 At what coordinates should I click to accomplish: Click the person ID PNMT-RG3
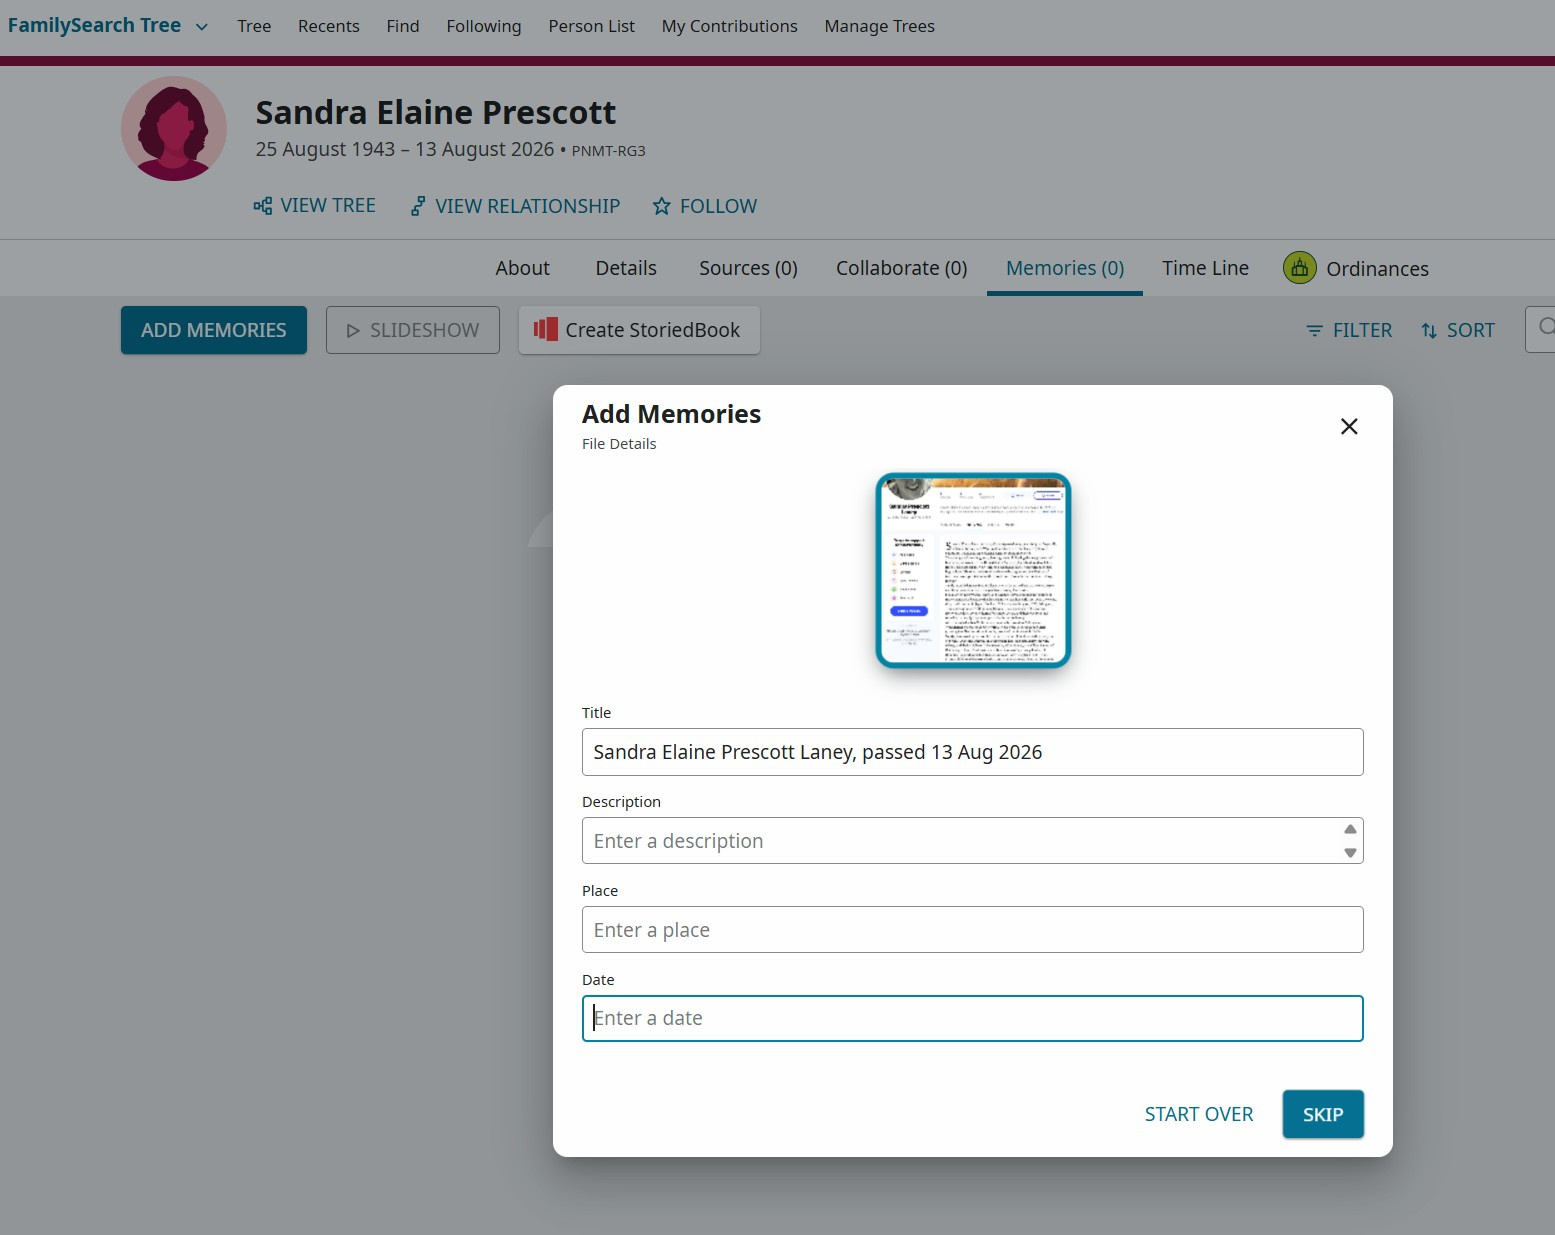609,151
